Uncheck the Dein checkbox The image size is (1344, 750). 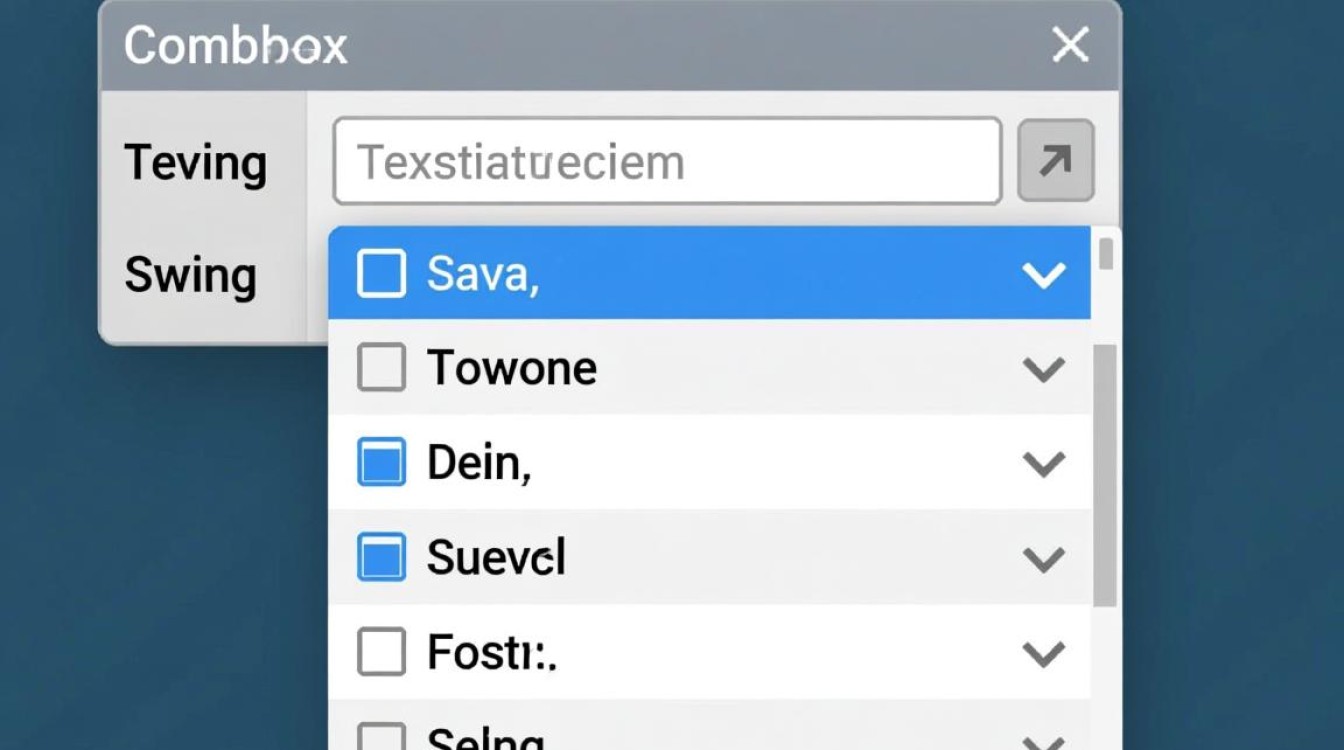(381, 462)
